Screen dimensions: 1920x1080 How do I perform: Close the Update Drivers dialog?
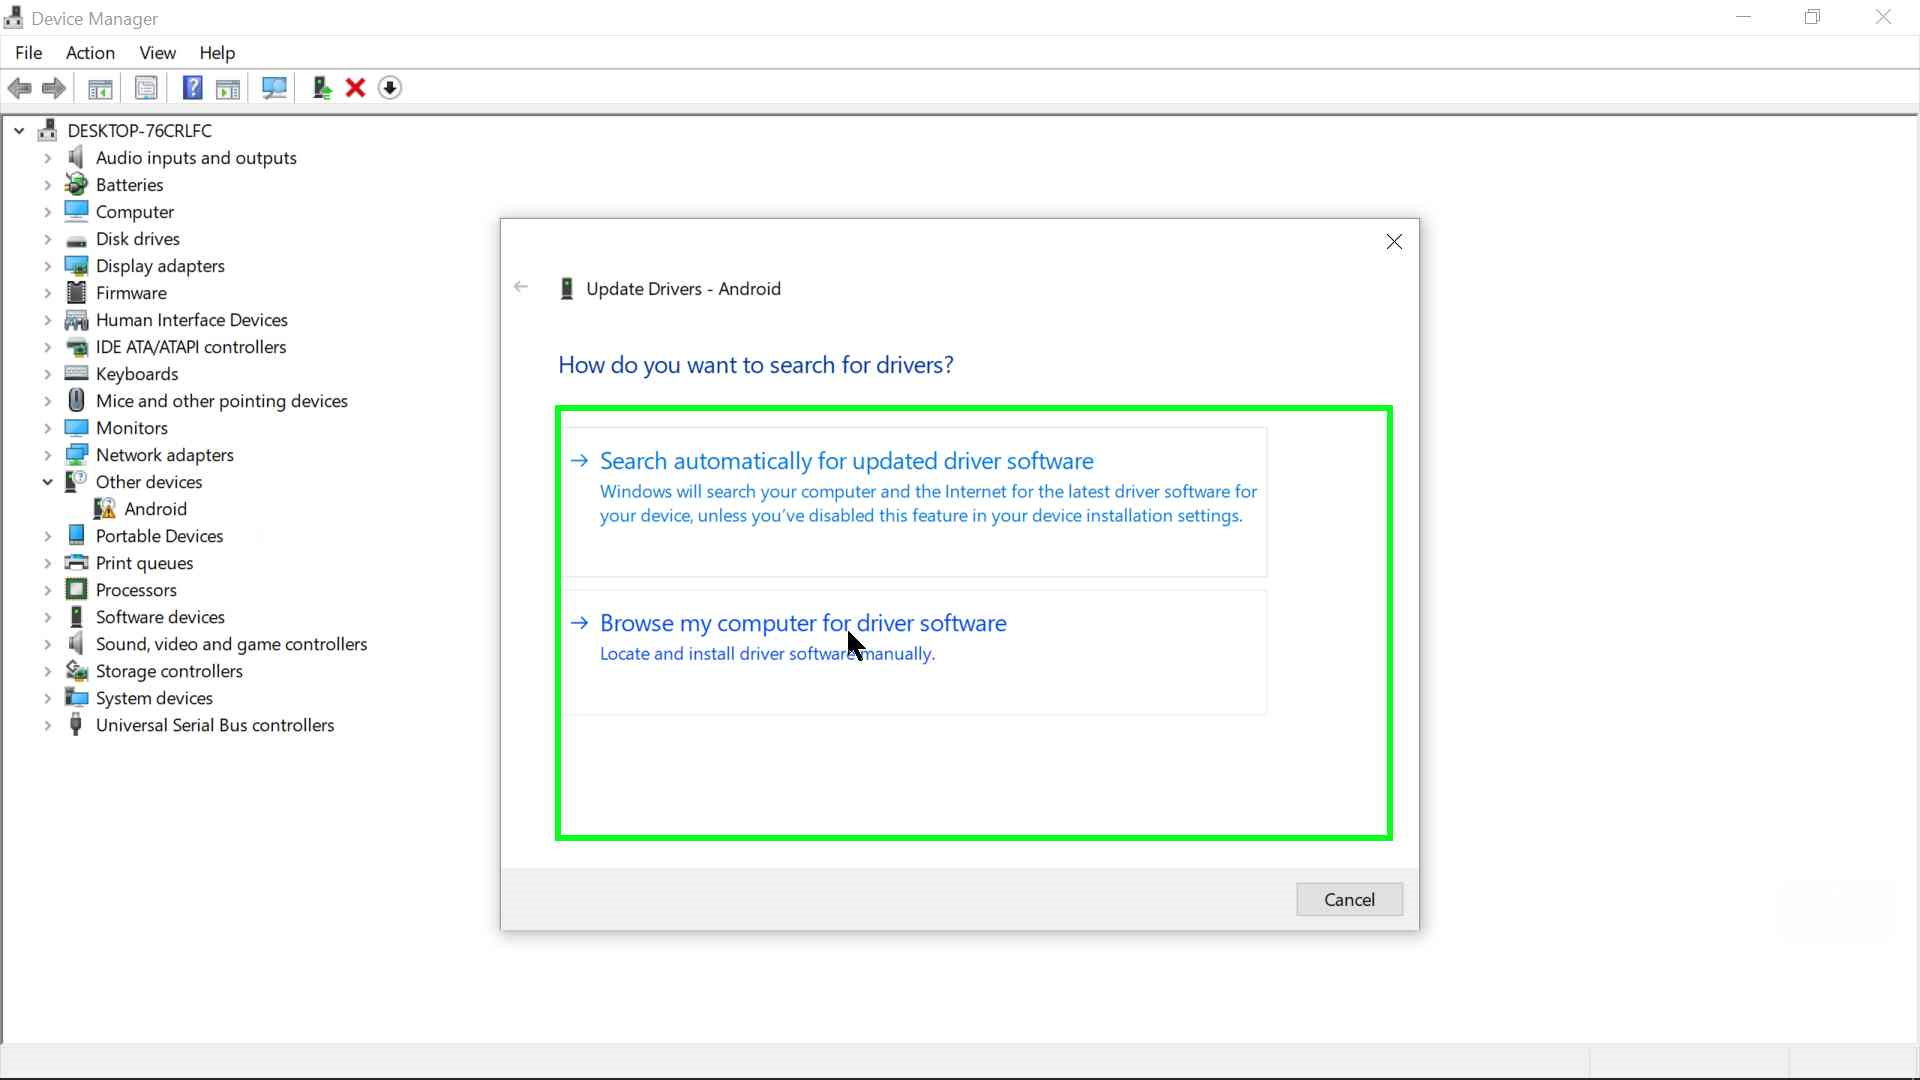click(x=1394, y=242)
